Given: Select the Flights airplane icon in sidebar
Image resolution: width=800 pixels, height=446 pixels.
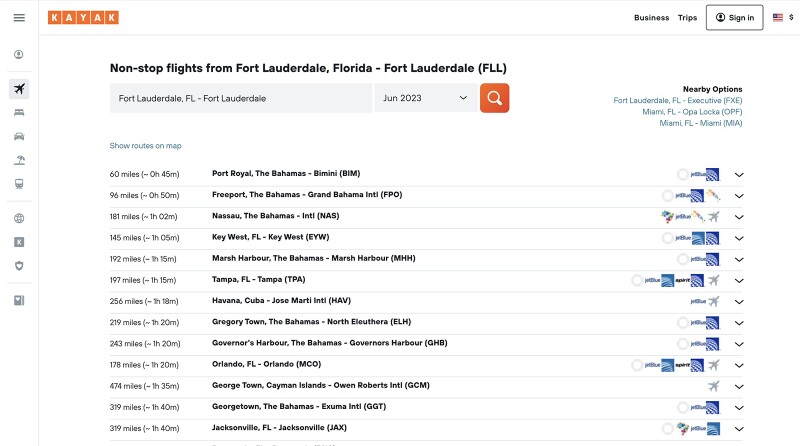Looking at the screenshot, I should 19,89.
